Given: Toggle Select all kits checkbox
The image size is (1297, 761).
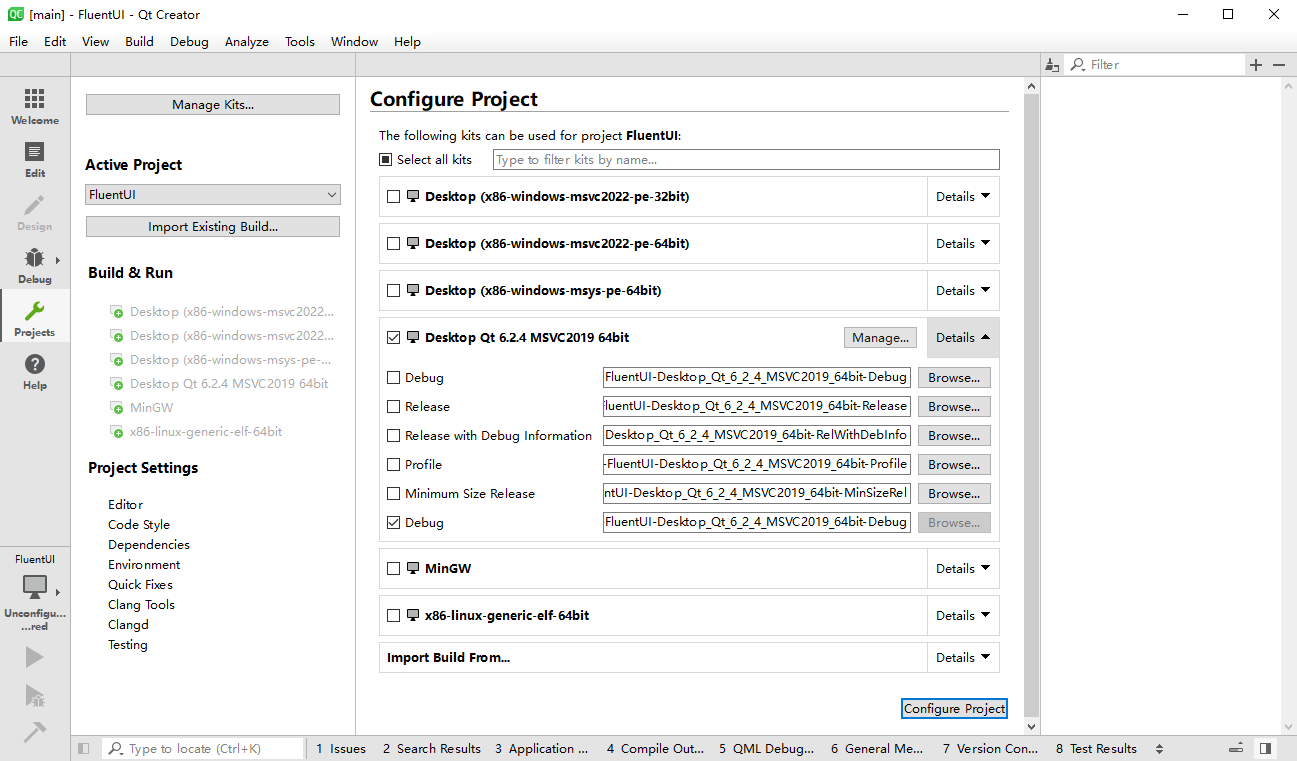Looking at the screenshot, I should coord(386,160).
